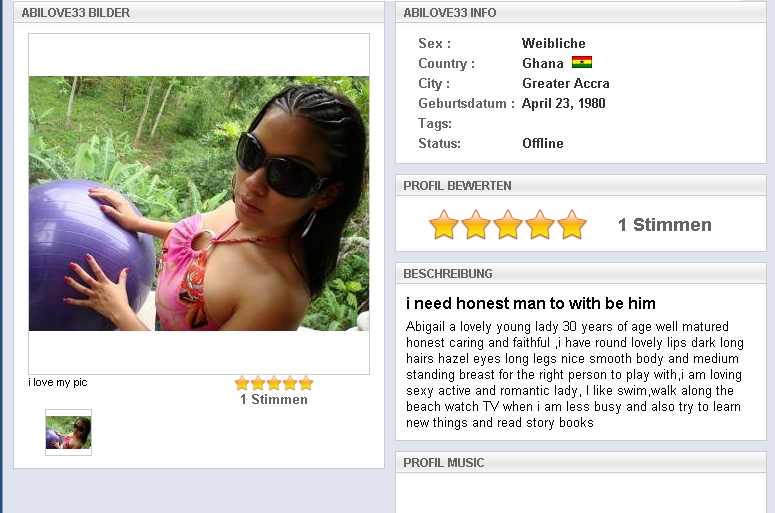Click the PROFIL MUSIC section header

581,462
